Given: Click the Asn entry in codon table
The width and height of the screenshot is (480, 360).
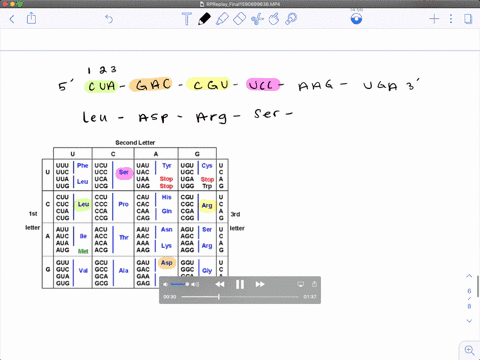Looking at the screenshot, I should pyautogui.click(x=166, y=229).
